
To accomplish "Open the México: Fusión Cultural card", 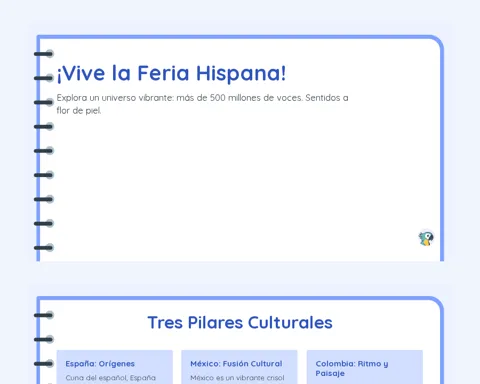I will (239, 367).
